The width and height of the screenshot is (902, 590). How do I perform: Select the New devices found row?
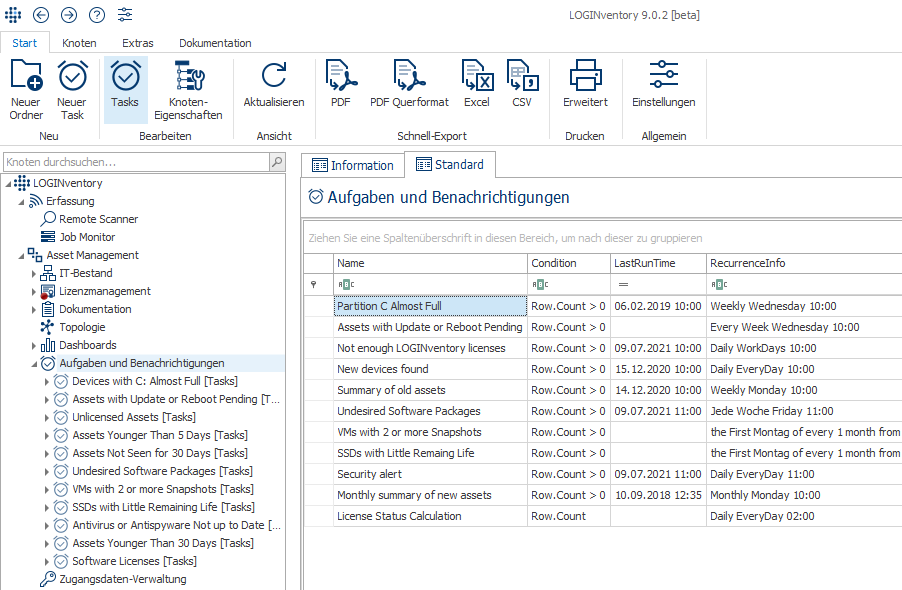603,369
